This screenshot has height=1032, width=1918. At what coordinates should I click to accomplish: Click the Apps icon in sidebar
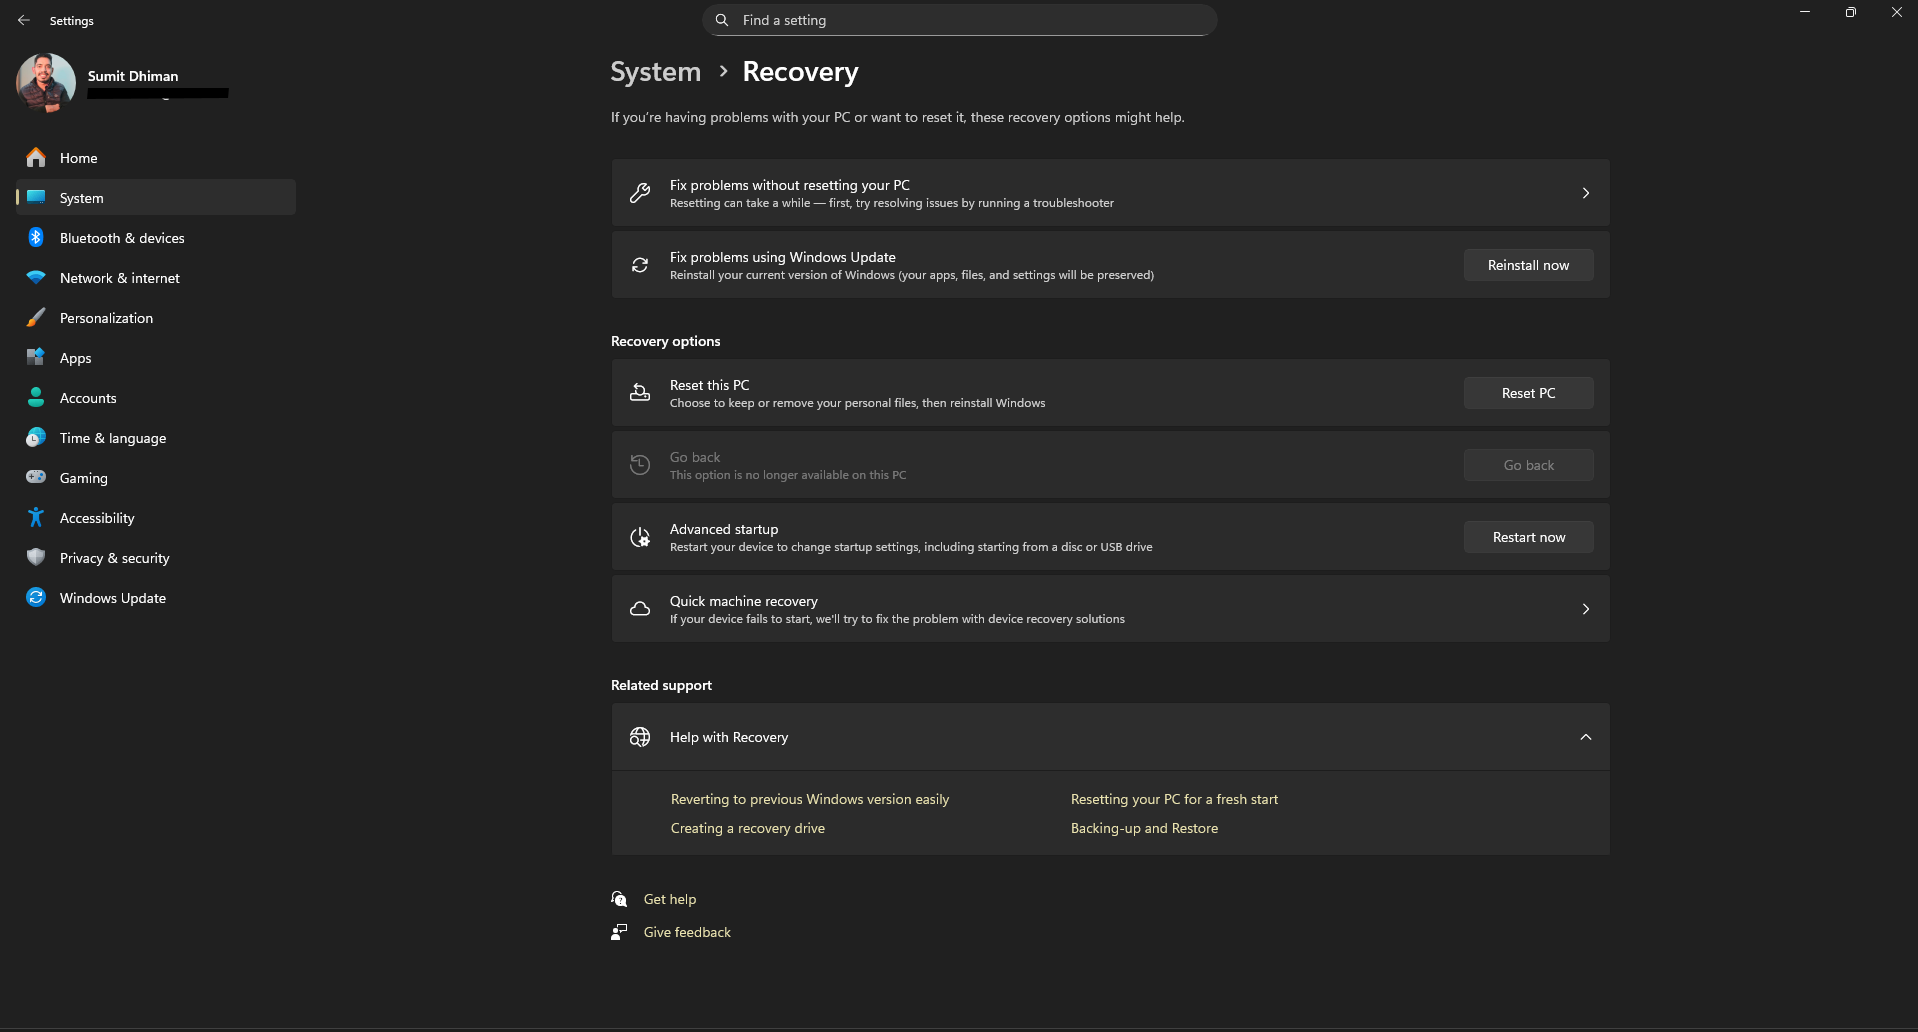36,357
